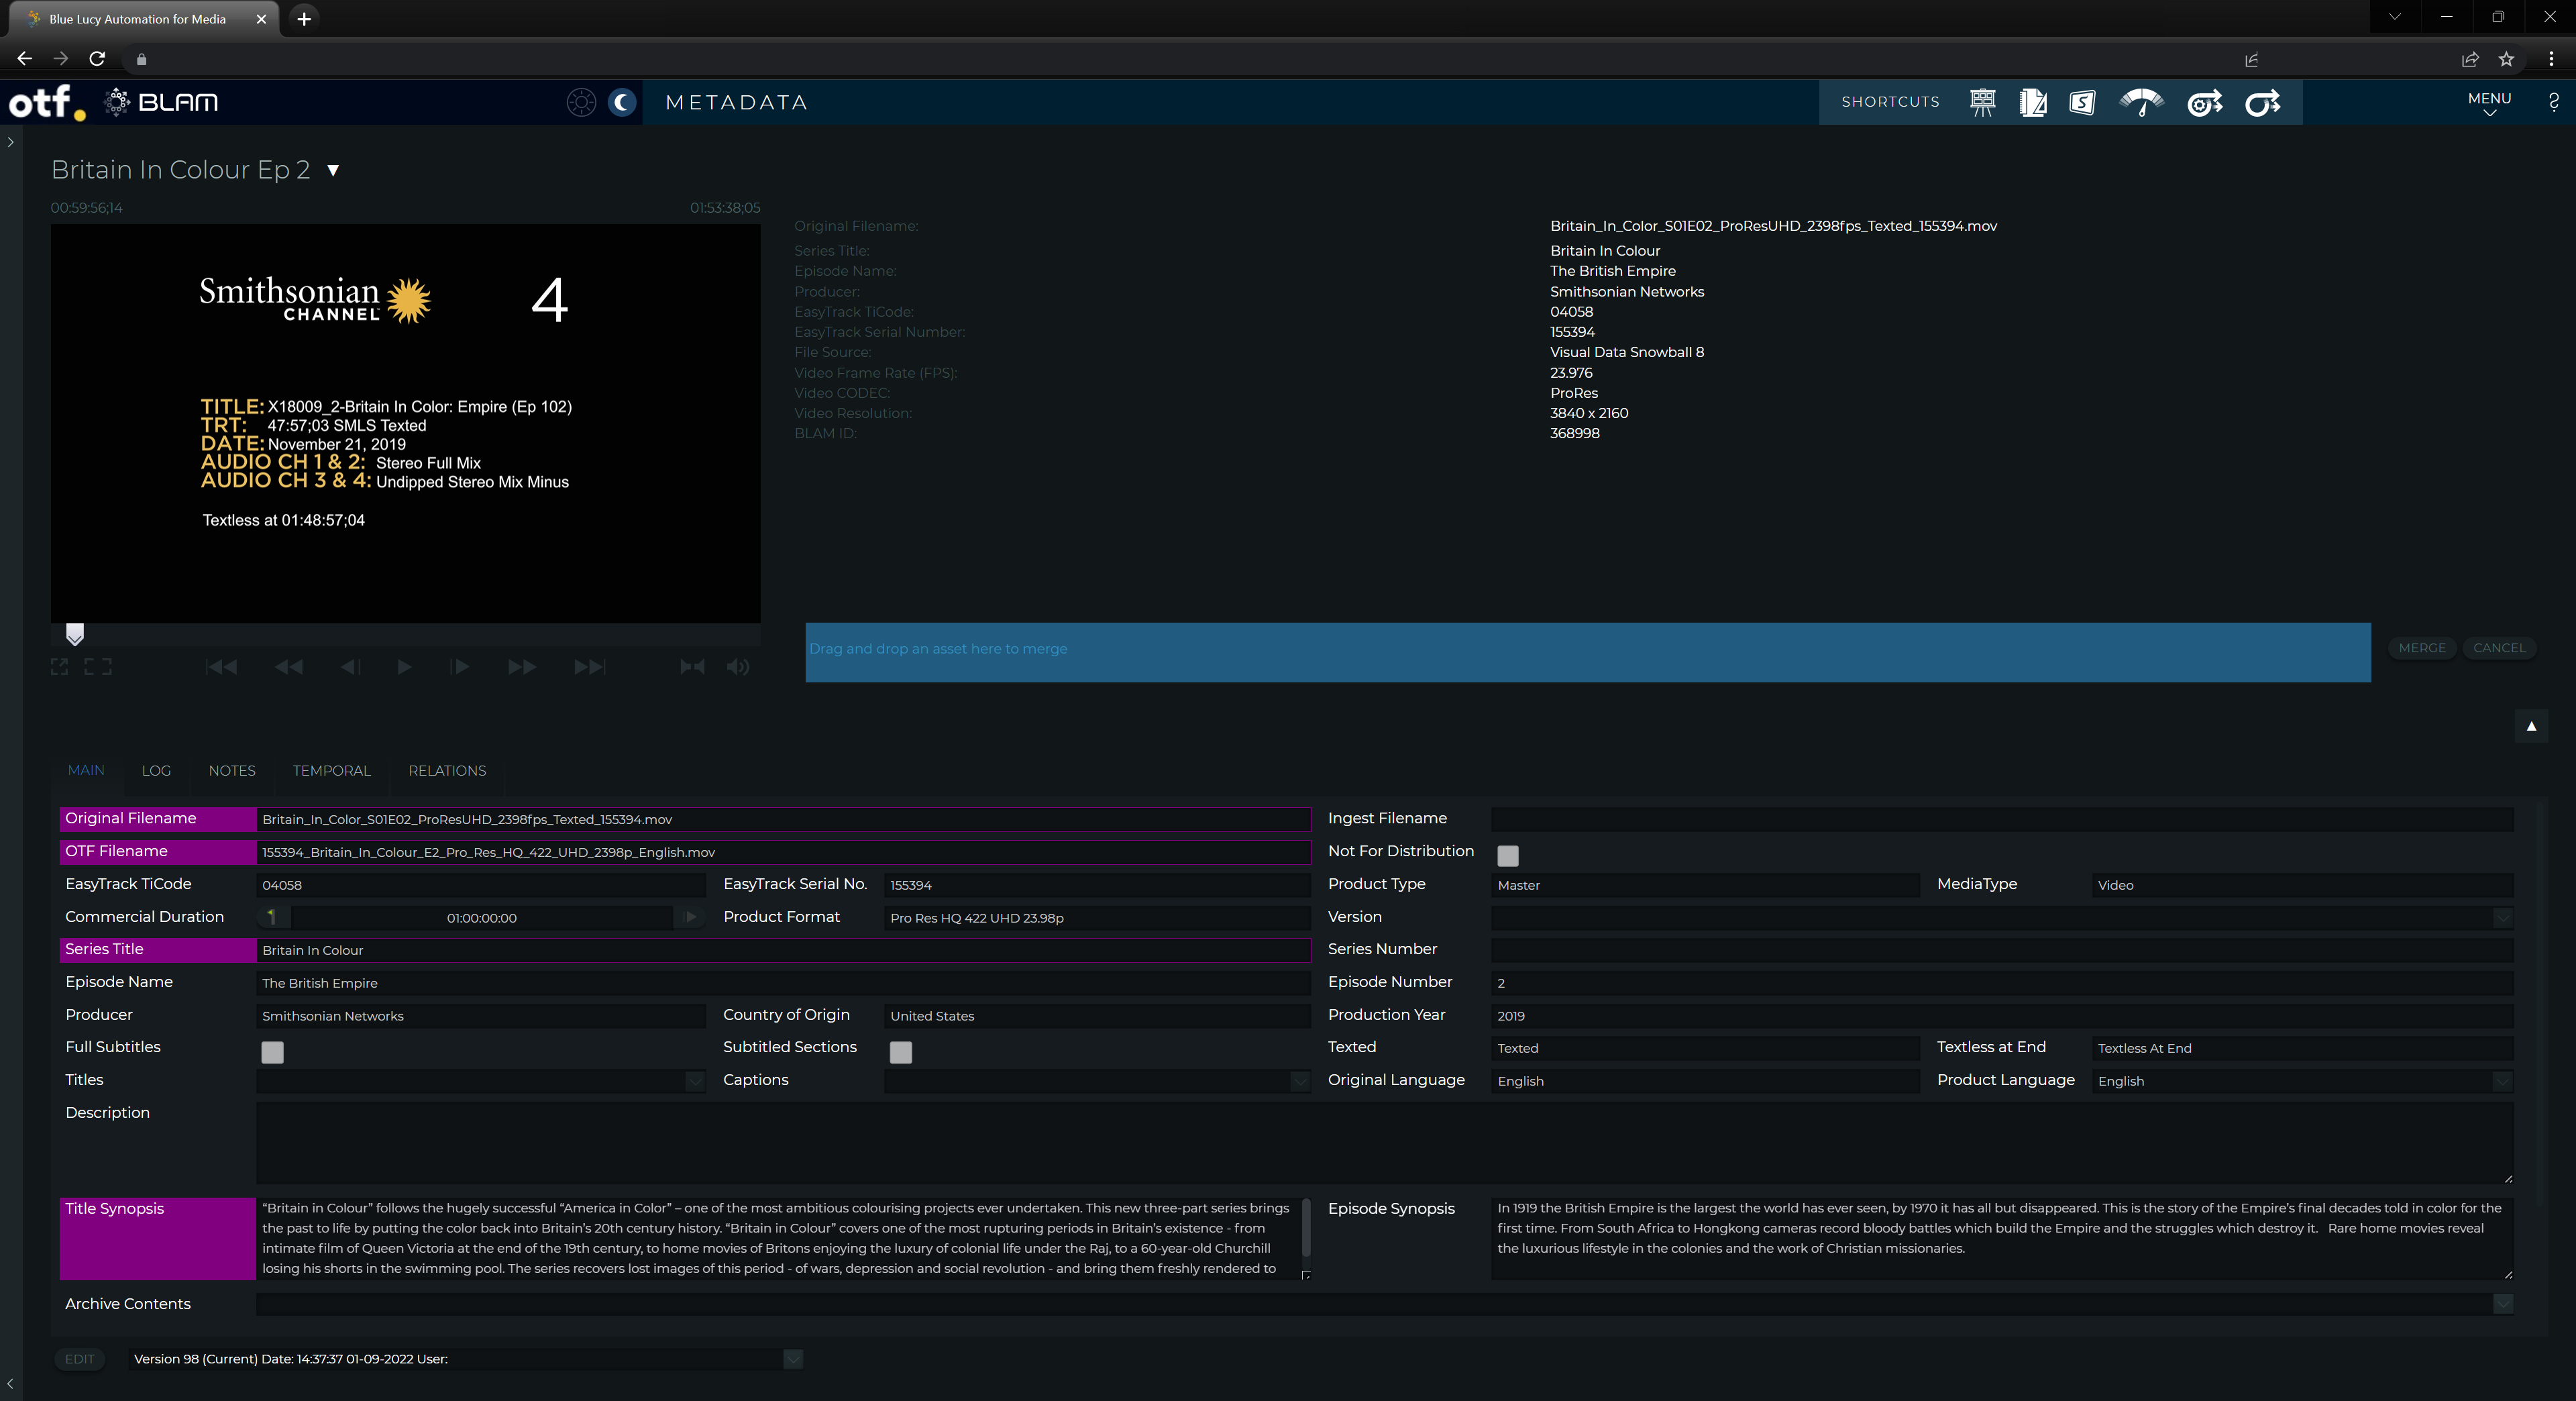This screenshot has width=2576, height=1401.
Task: Open the gear workflow arrows shortcut icon
Action: click(2204, 102)
